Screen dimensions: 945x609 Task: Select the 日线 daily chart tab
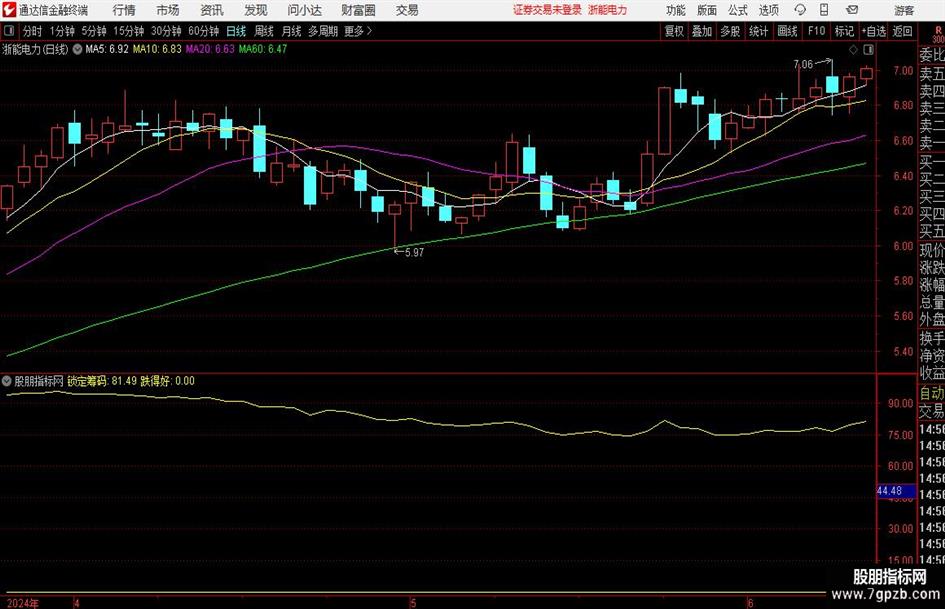(x=236, y=31)
